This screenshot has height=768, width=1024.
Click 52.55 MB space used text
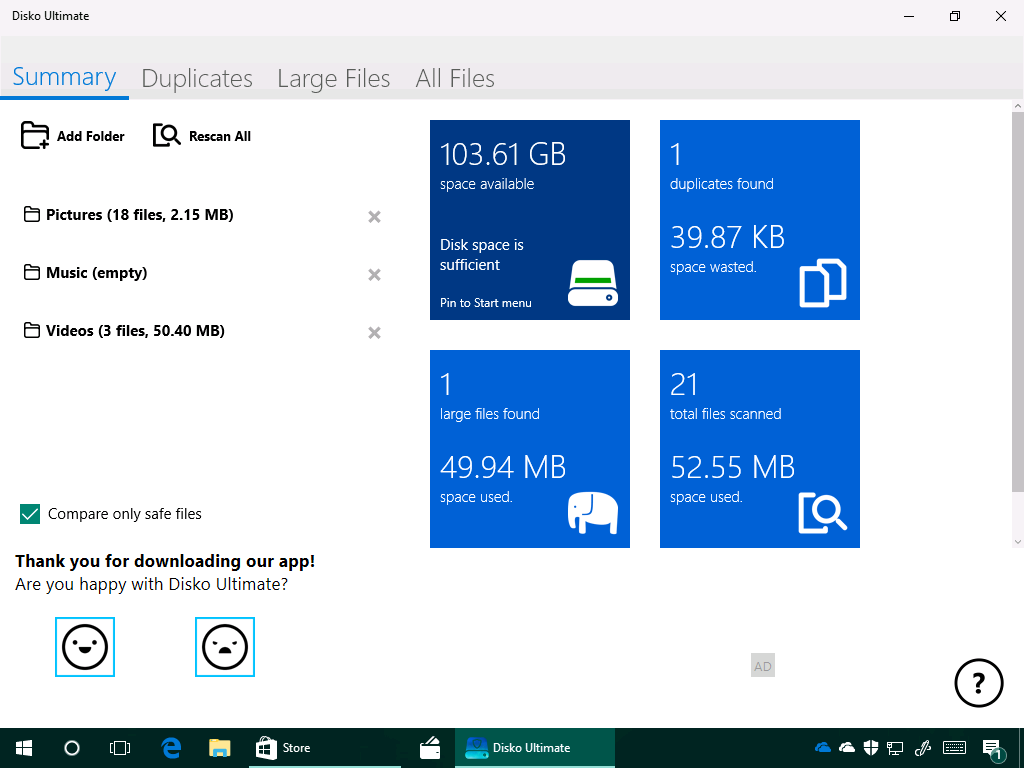click(x=732, y=478)
